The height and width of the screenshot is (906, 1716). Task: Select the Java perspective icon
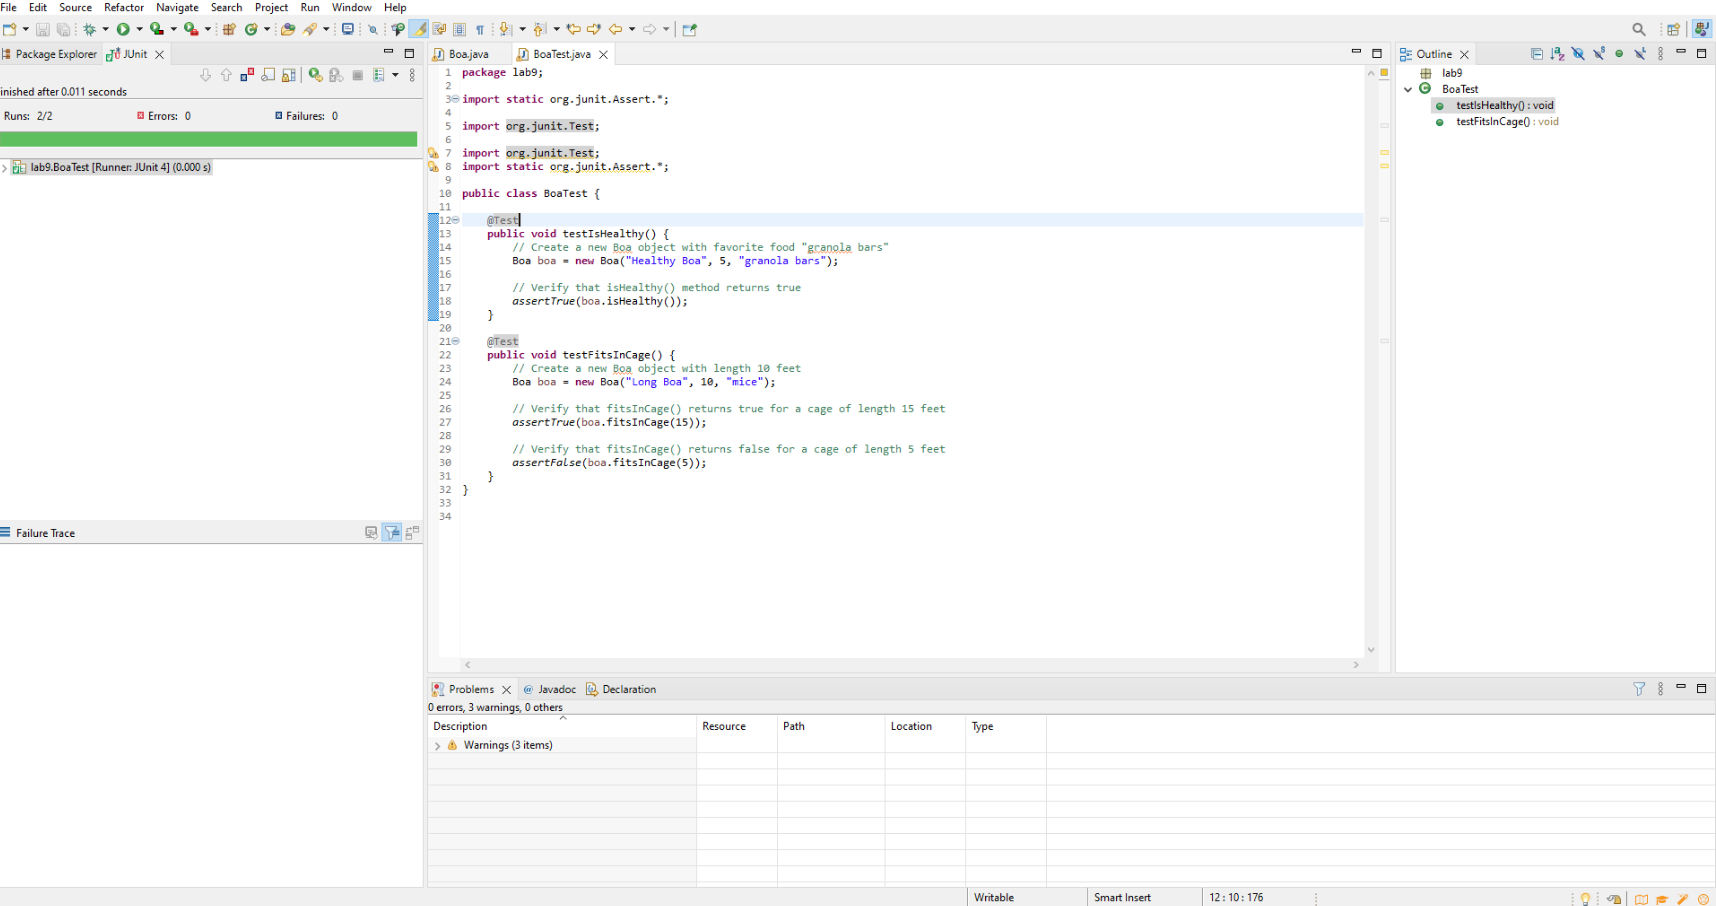[x=1701, y=29]
